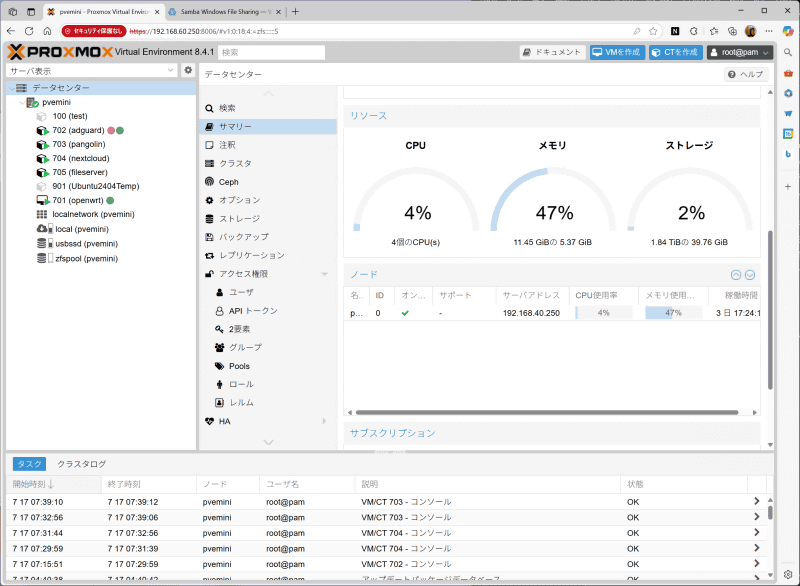The width and height of the screenshot is (800, 586).
Task: Collapse the ノード panel up arrow
Action: coord(736,275)
